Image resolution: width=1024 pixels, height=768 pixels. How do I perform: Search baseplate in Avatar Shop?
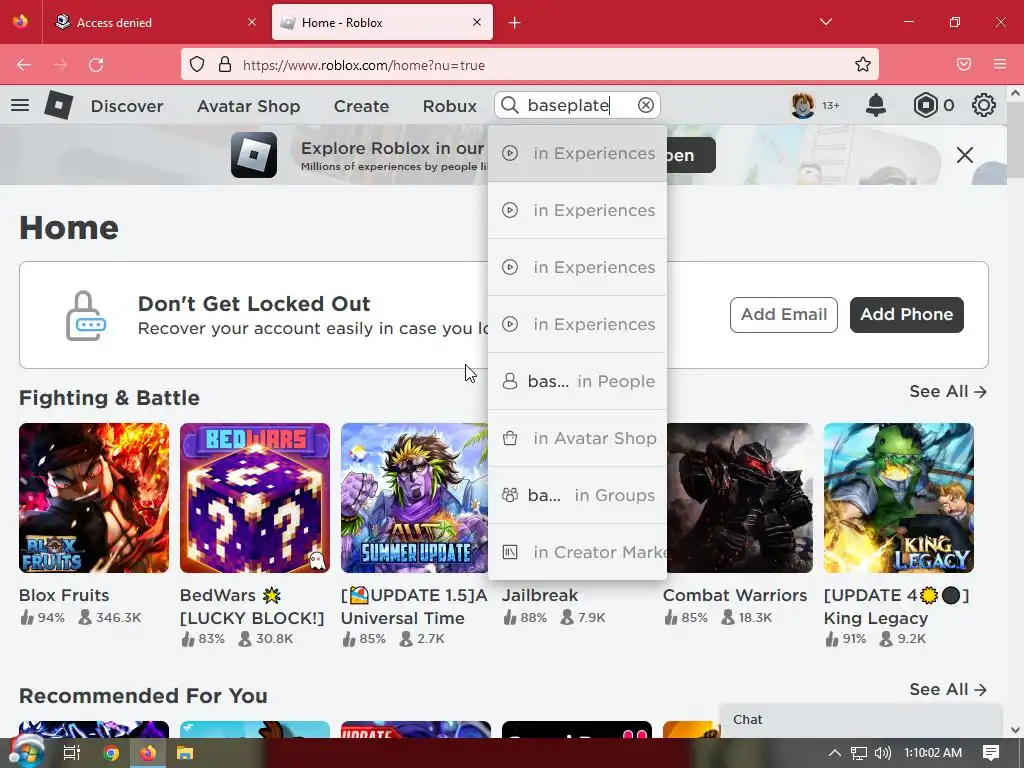(x=577, y=438)
